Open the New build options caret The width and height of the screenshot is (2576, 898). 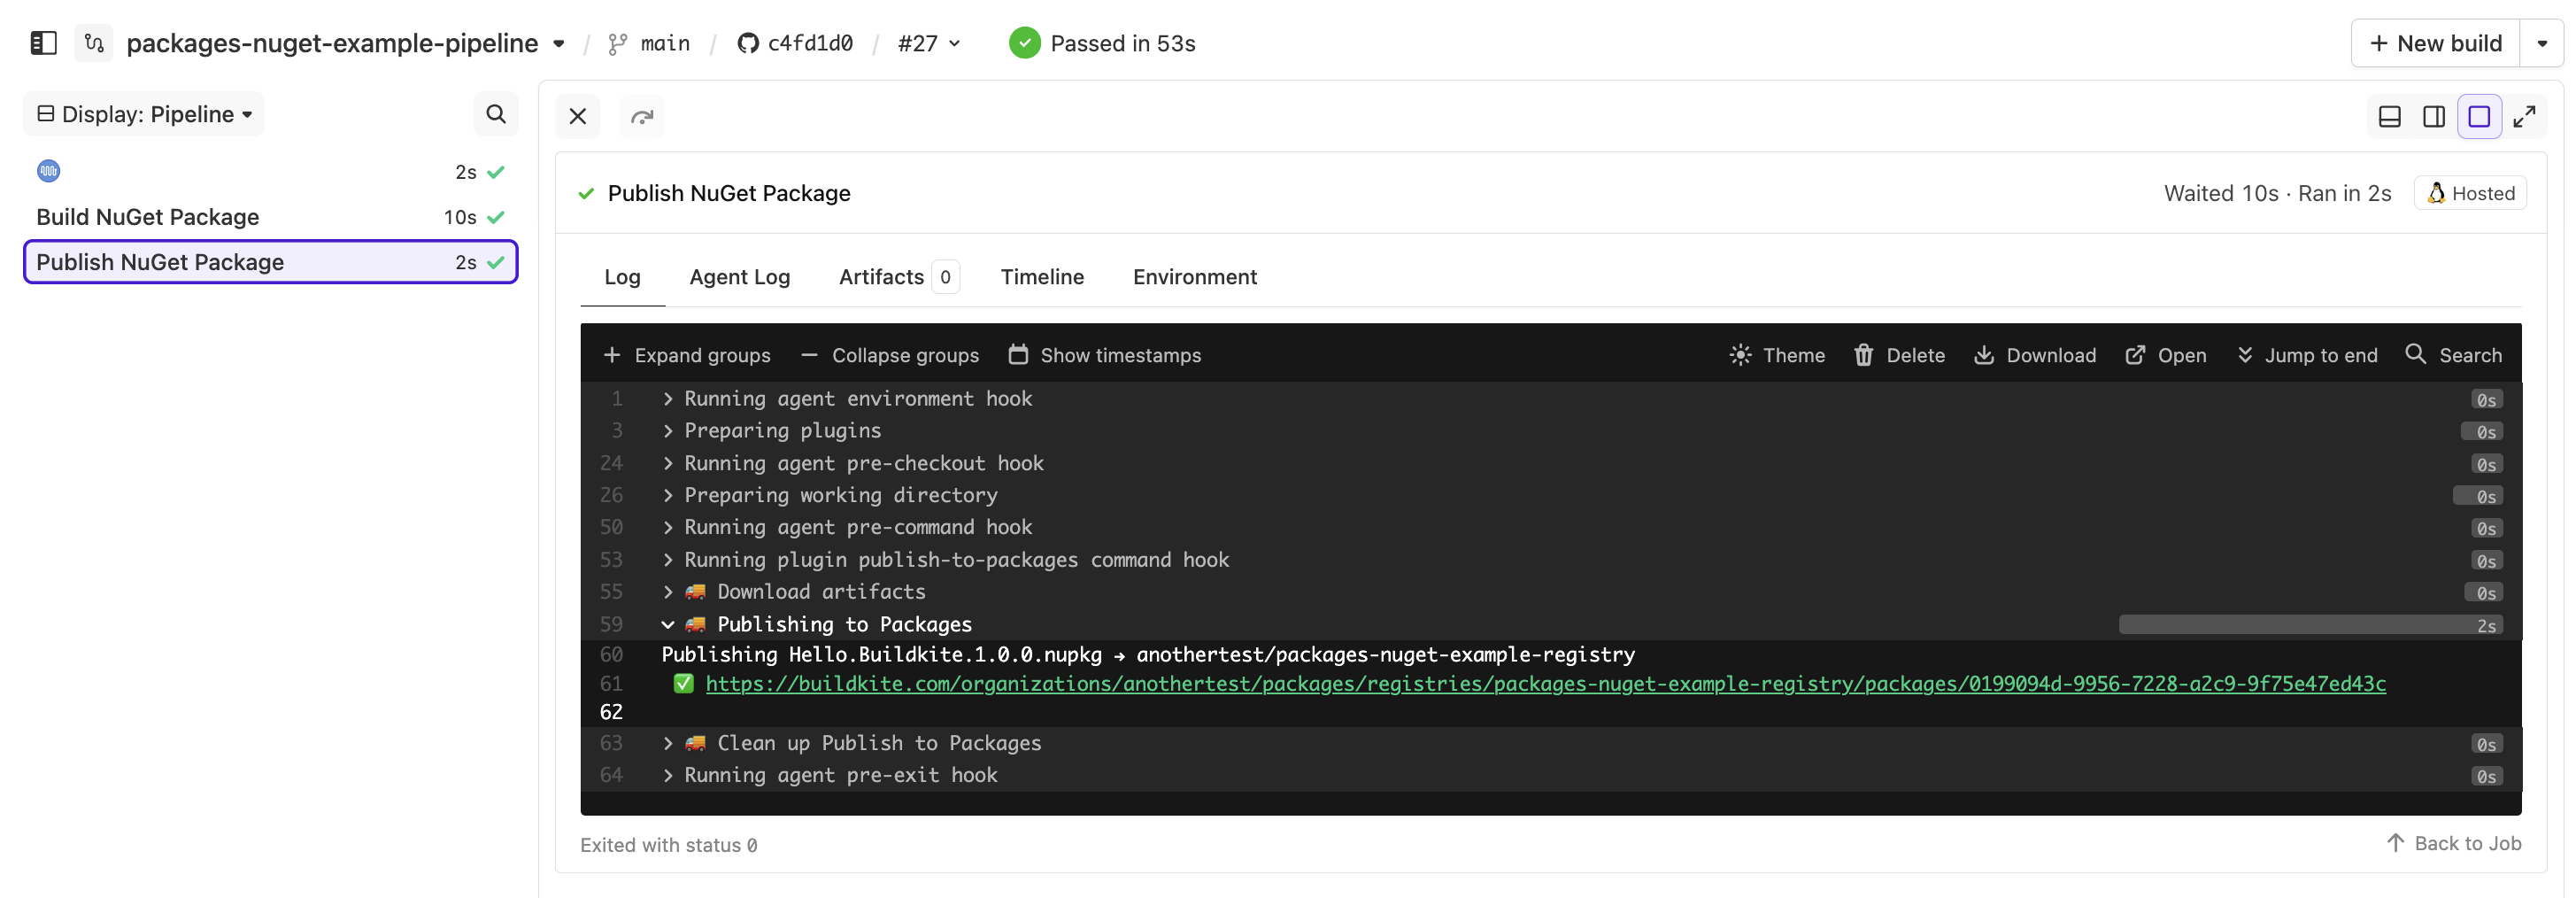2541,43
